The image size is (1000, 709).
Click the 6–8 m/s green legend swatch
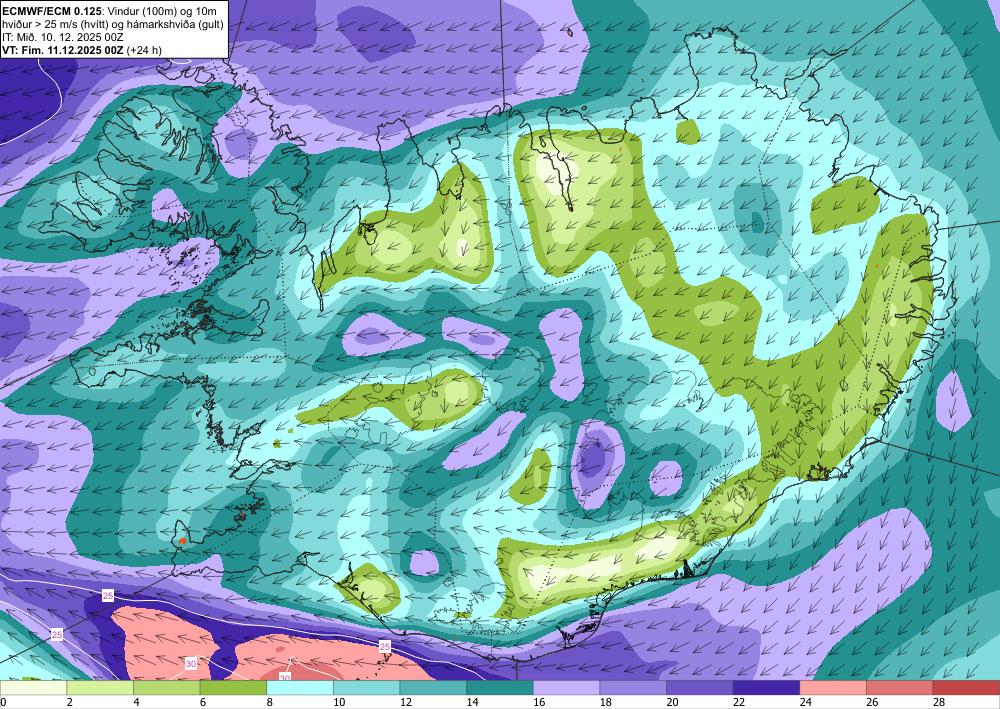[x=233, y=688]
